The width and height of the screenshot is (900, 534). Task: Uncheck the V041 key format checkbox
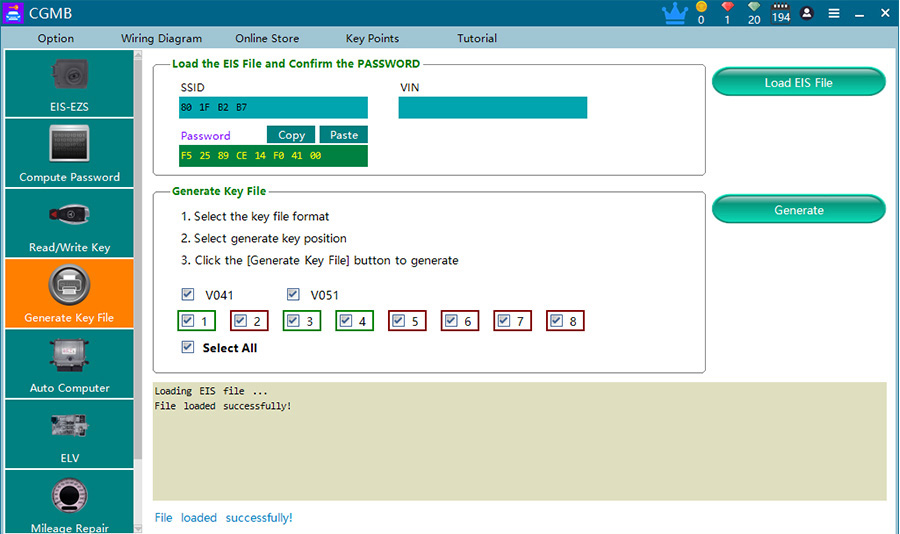(x=188, y=295)
